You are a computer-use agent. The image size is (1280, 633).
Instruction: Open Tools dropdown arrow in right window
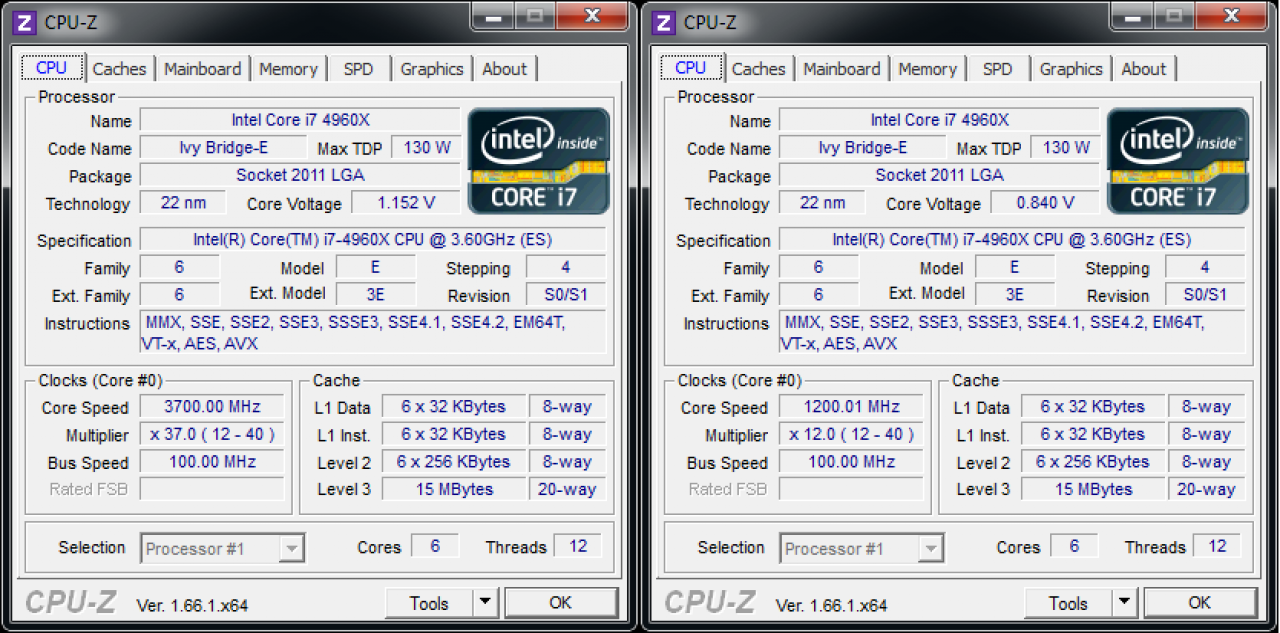(1123, 603)
